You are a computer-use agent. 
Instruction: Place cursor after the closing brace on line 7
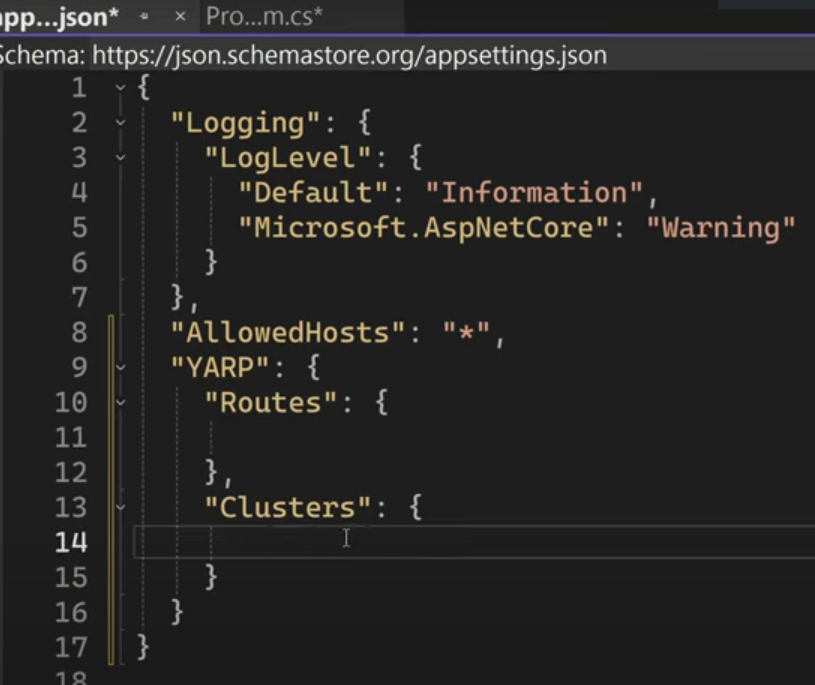(x=183, y=297)
